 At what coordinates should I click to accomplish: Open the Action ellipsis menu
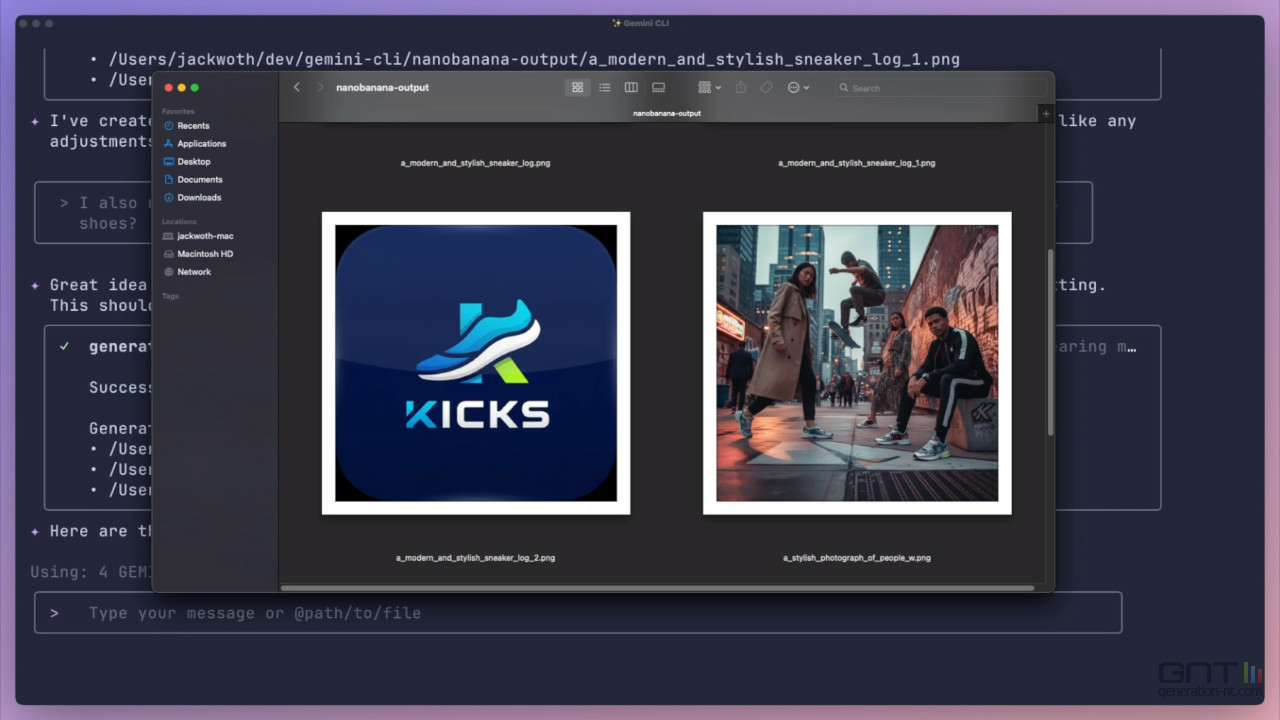point(797,88)
